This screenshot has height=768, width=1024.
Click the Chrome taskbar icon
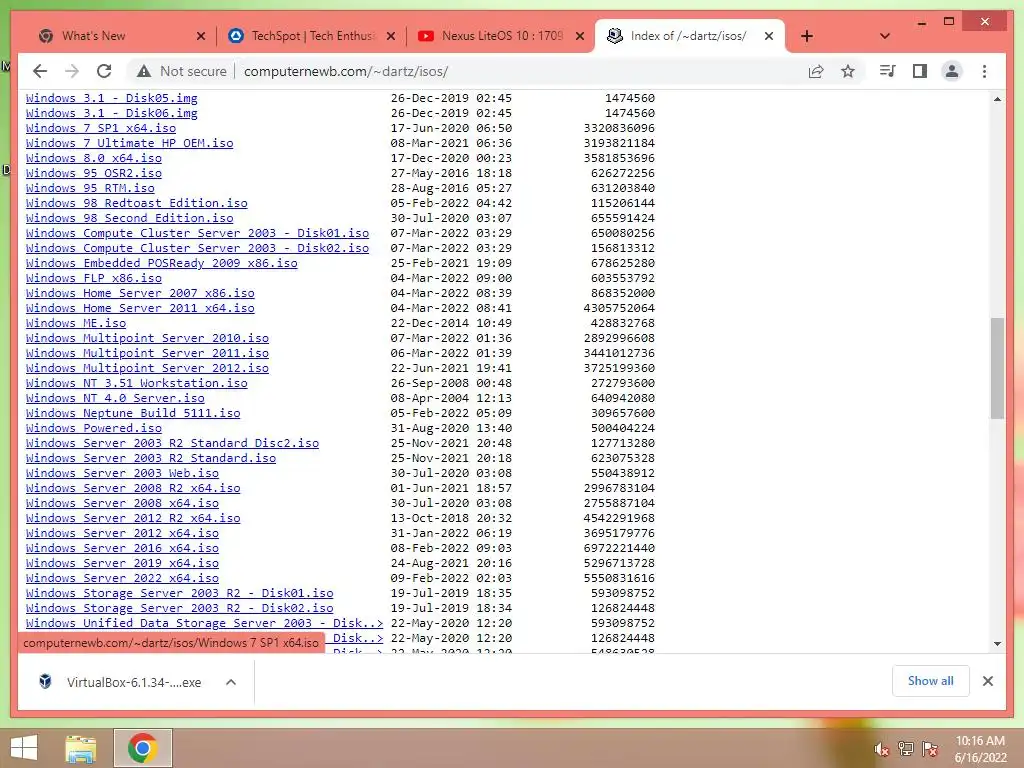tap(143, 748)
